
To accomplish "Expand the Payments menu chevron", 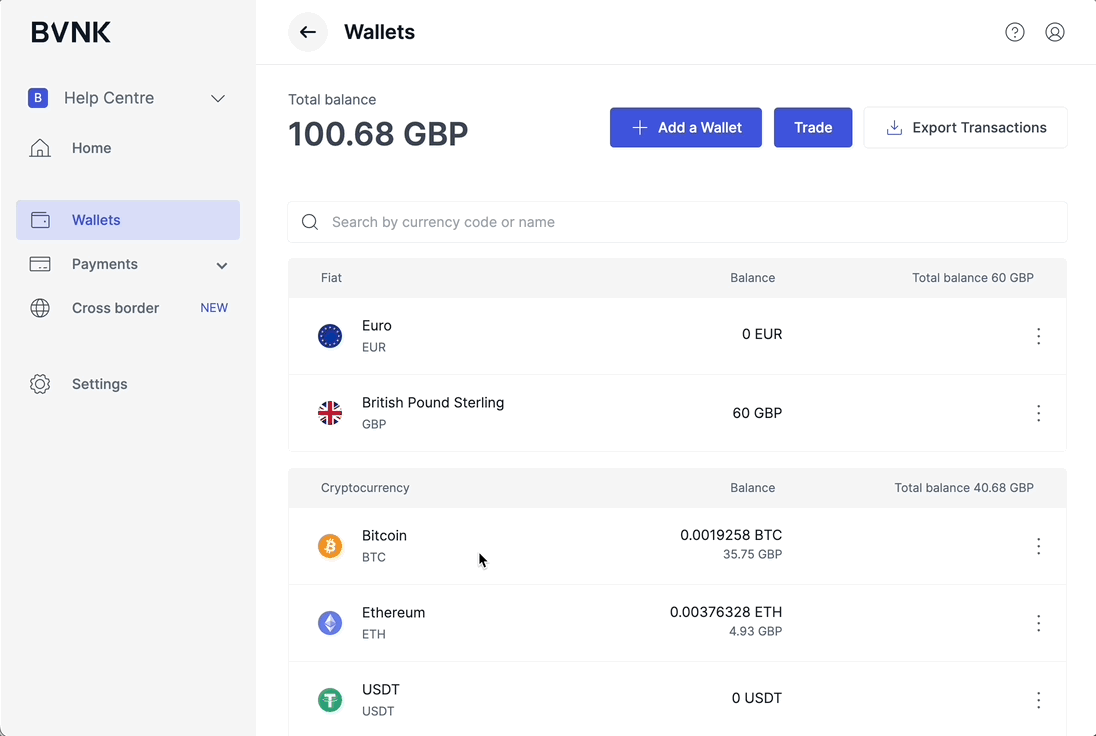I will [221, 265].
